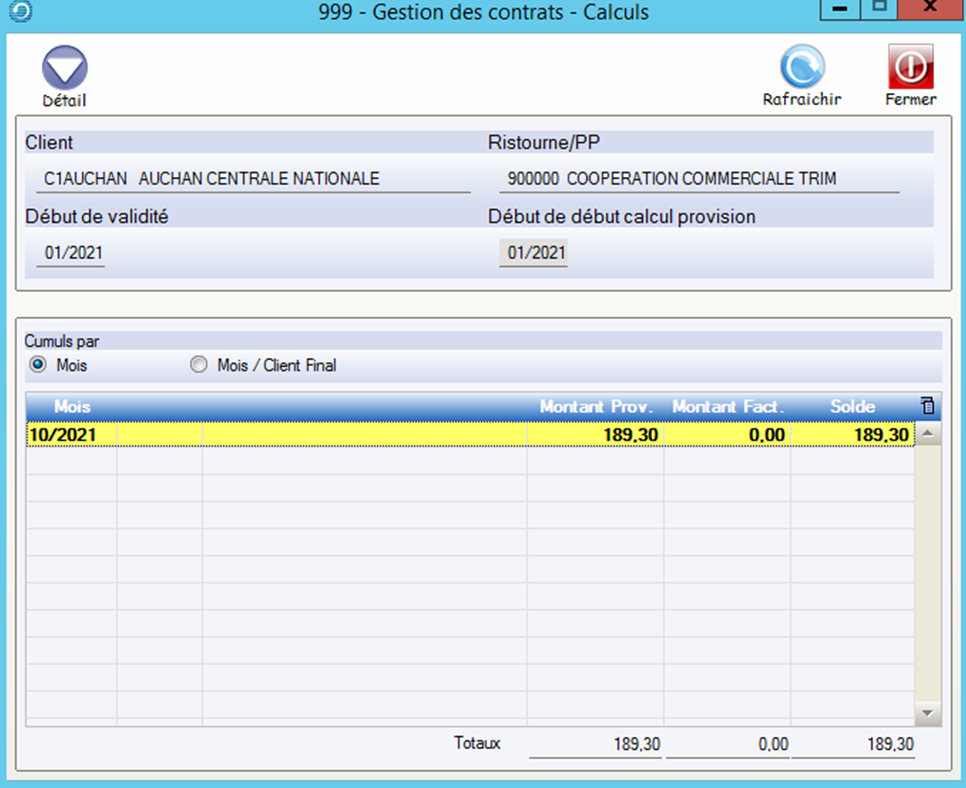Click the Début de début calcul provision field

(x=534, y=253)
